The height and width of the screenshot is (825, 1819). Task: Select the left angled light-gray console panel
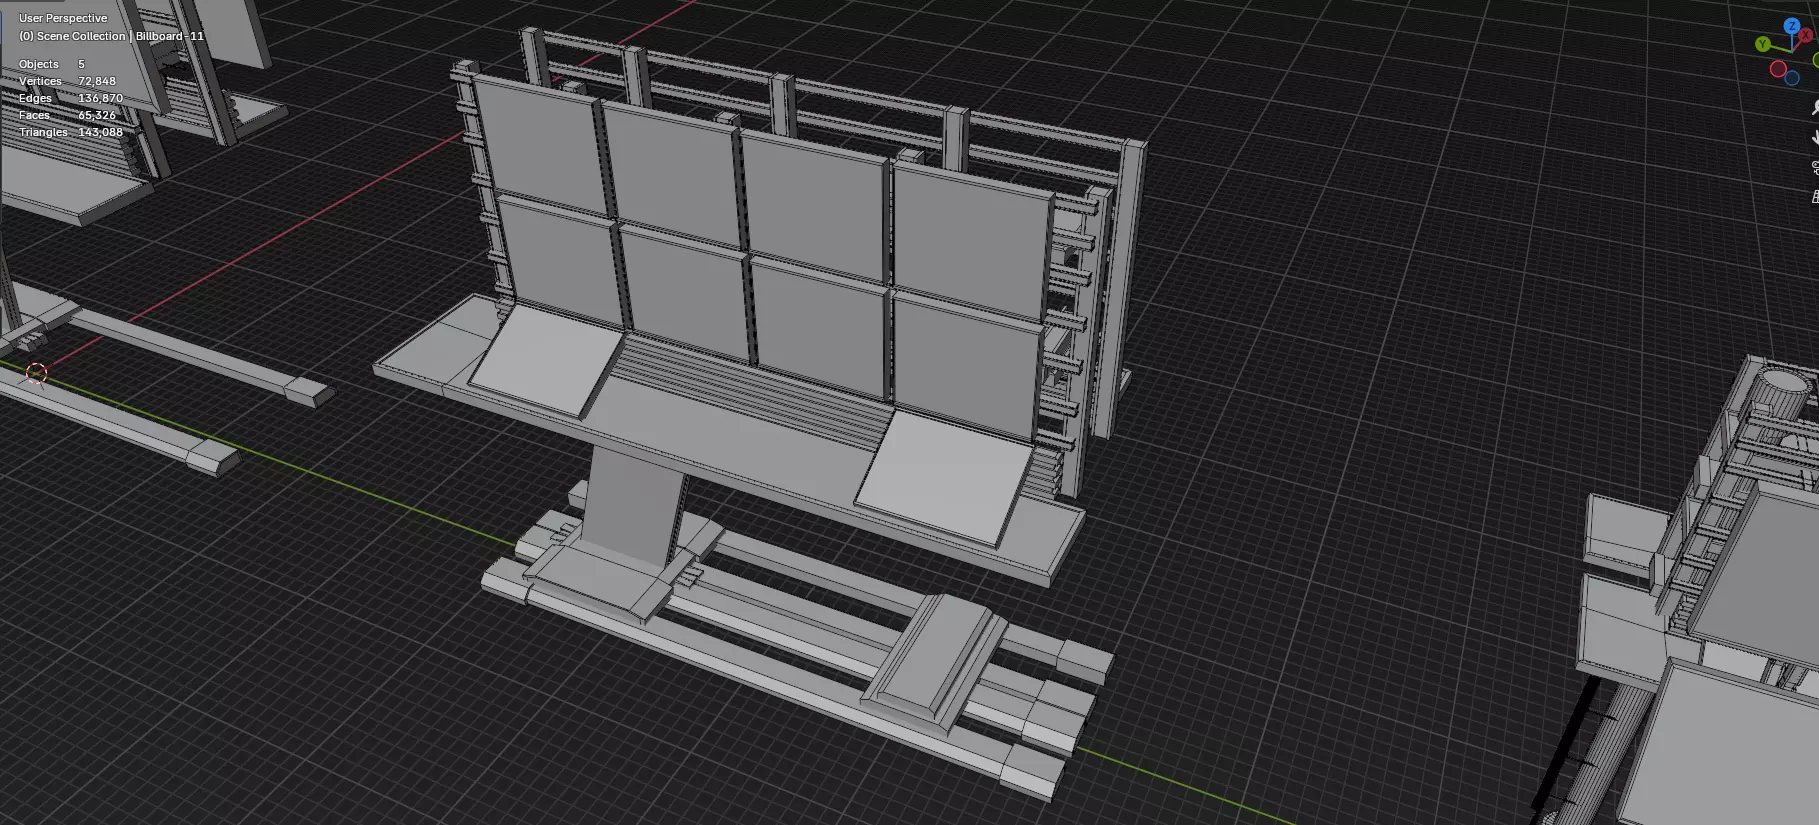point(546,361)
